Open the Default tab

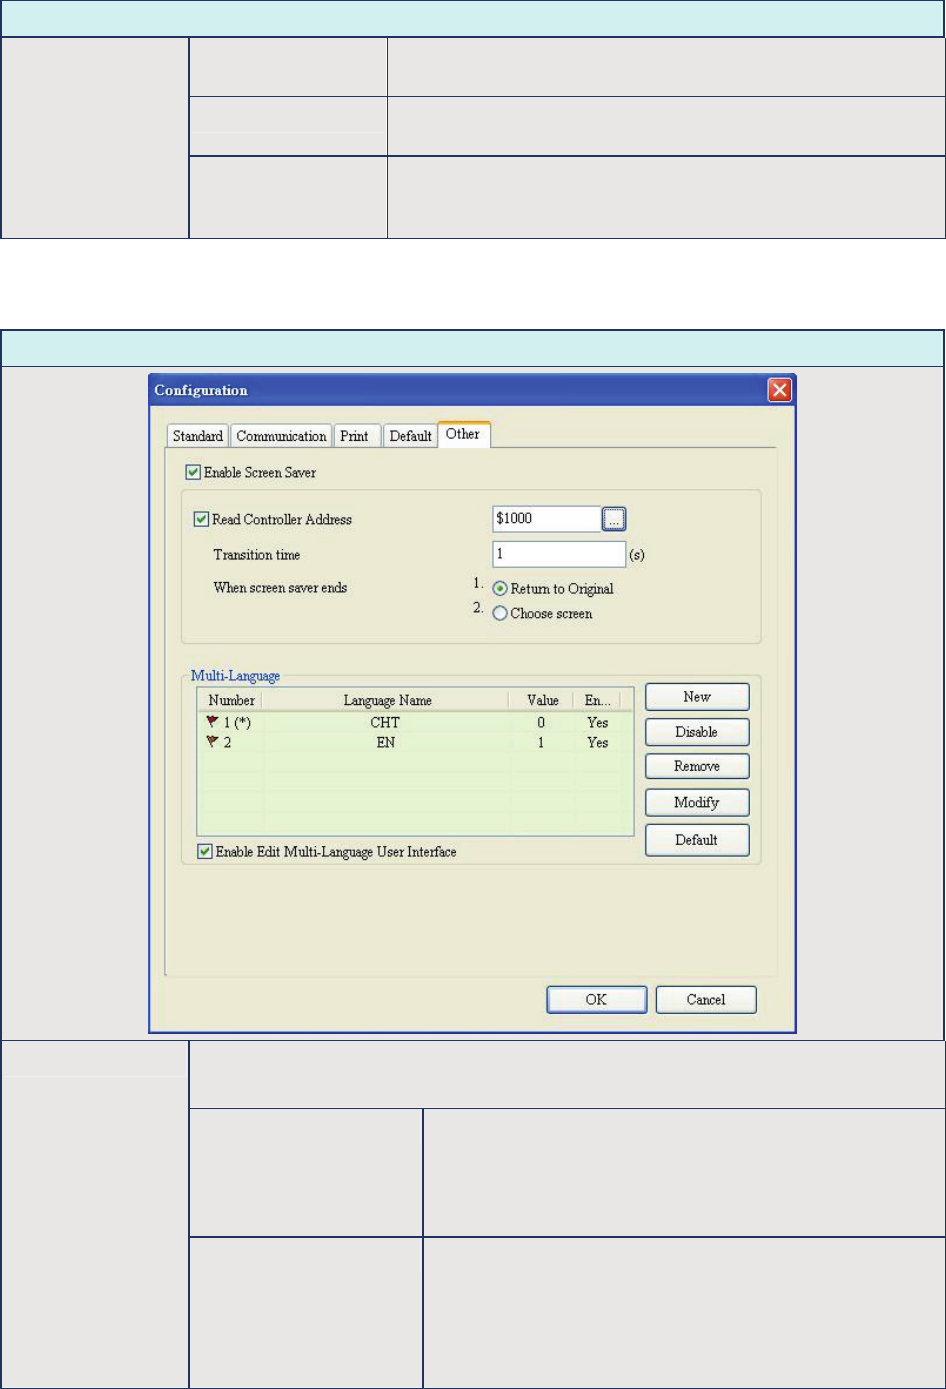tap(410, 436)
